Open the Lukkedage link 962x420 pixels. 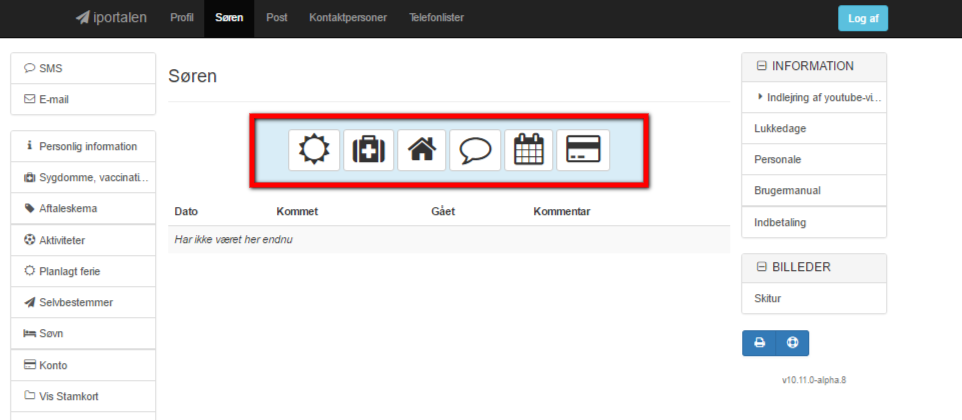pos(814,129)
